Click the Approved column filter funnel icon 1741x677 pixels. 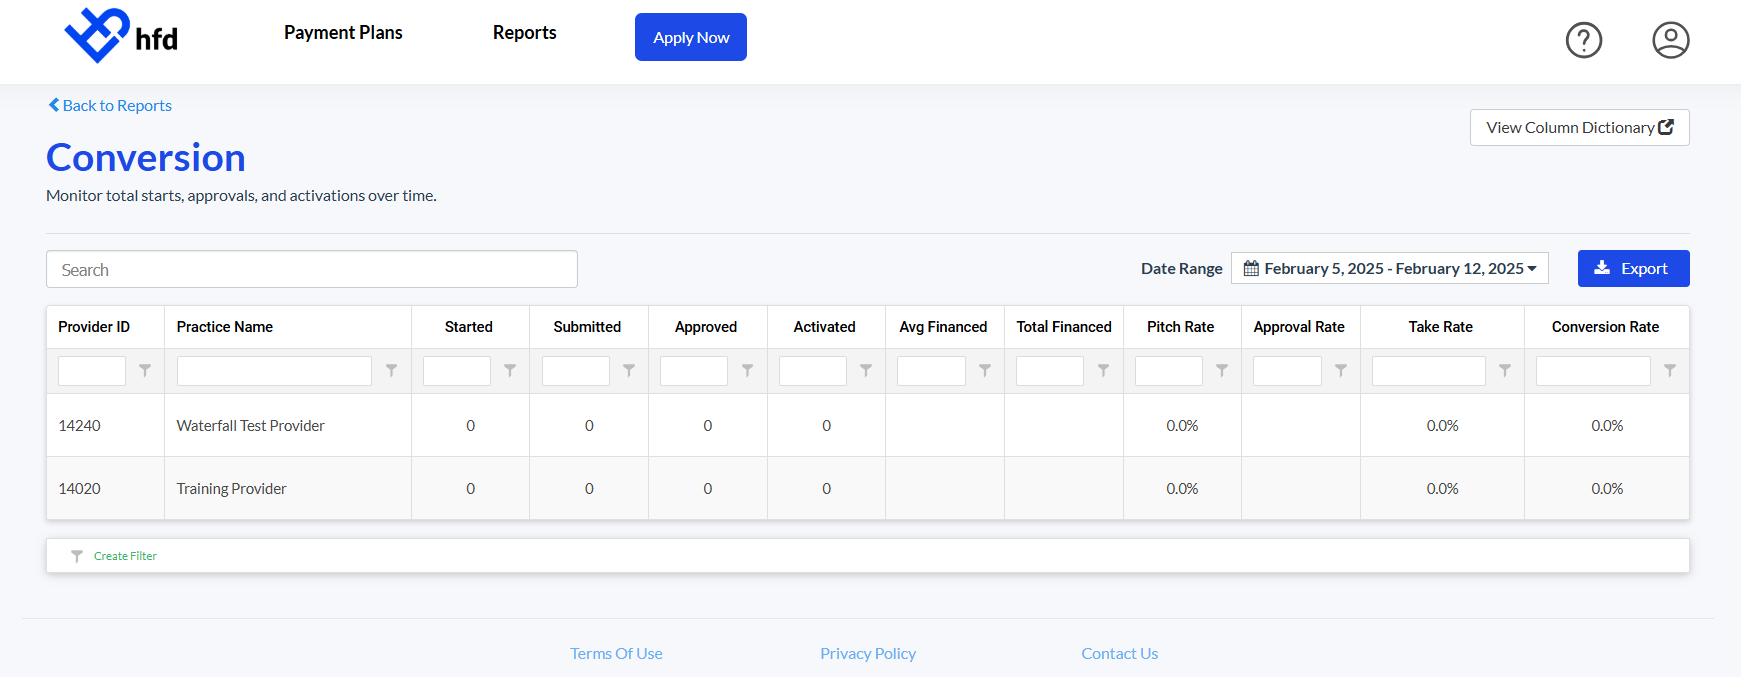(747, 371)
